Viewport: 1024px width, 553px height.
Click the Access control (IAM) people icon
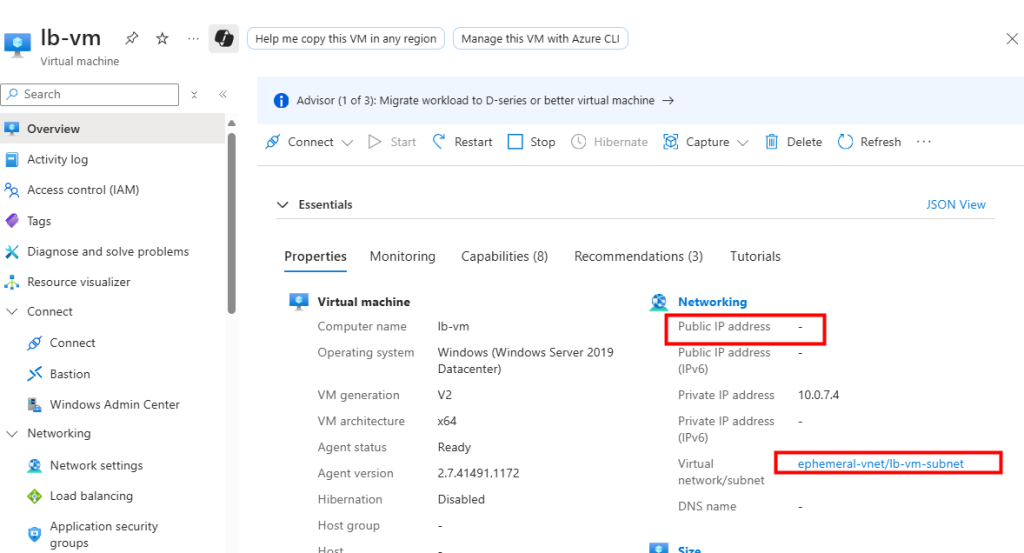pos(12,190)
